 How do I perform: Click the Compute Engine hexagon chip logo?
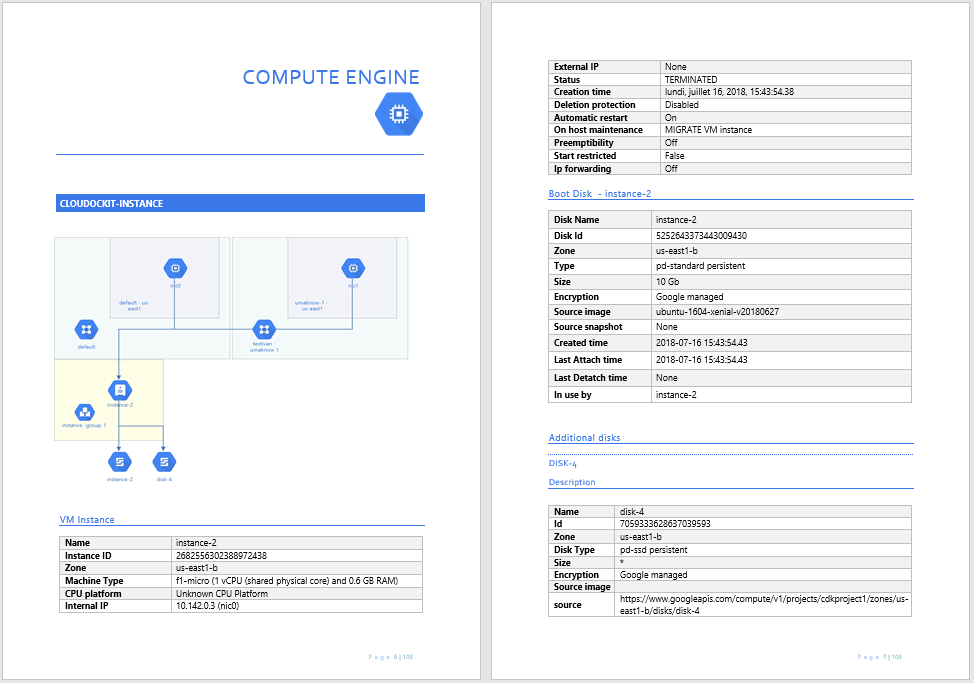pos(399,114)
